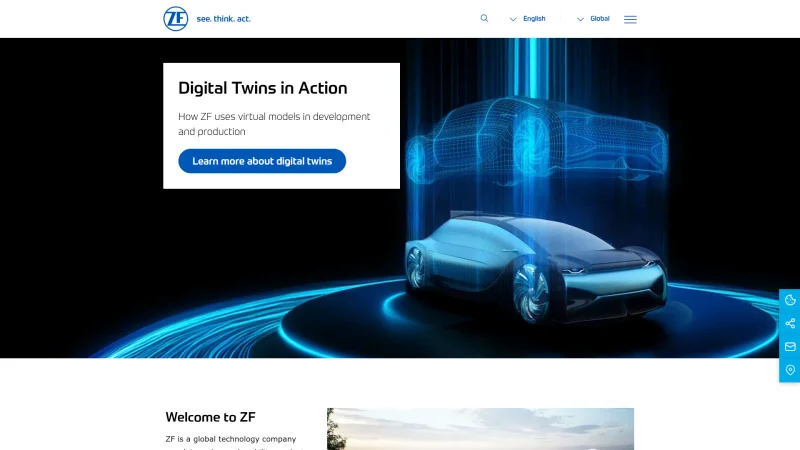Click the Welcome to ZF heading
This screenshot has width=800, height=450.
210,417
